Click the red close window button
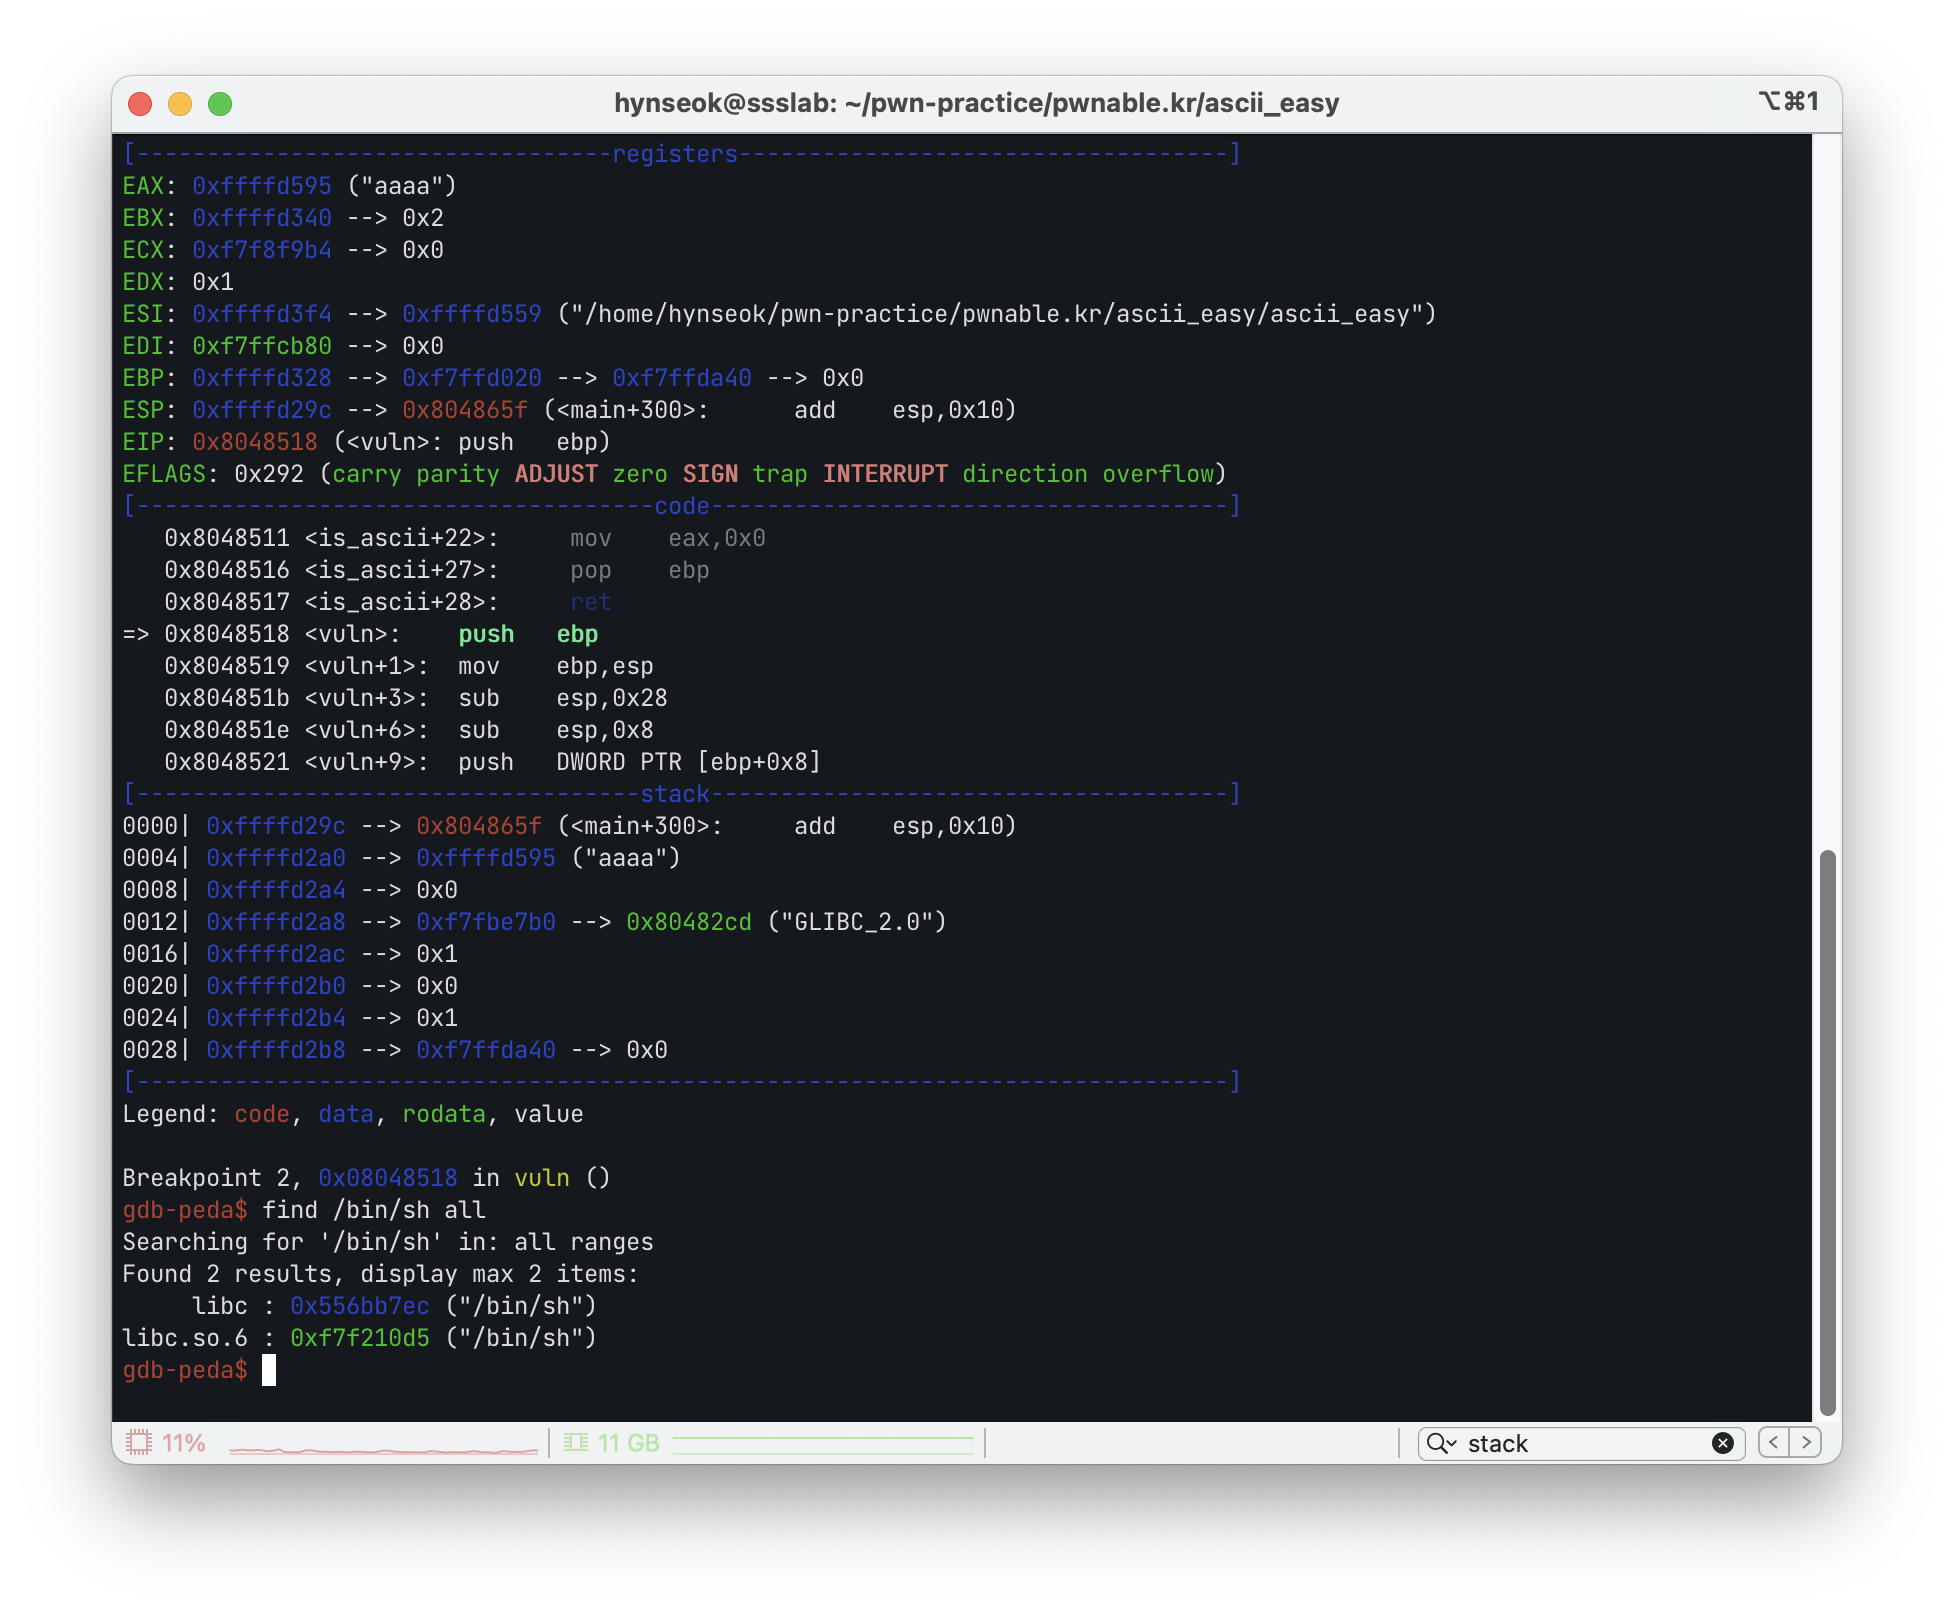Viewport: 1954px width, 1612px height. (140, 104)
